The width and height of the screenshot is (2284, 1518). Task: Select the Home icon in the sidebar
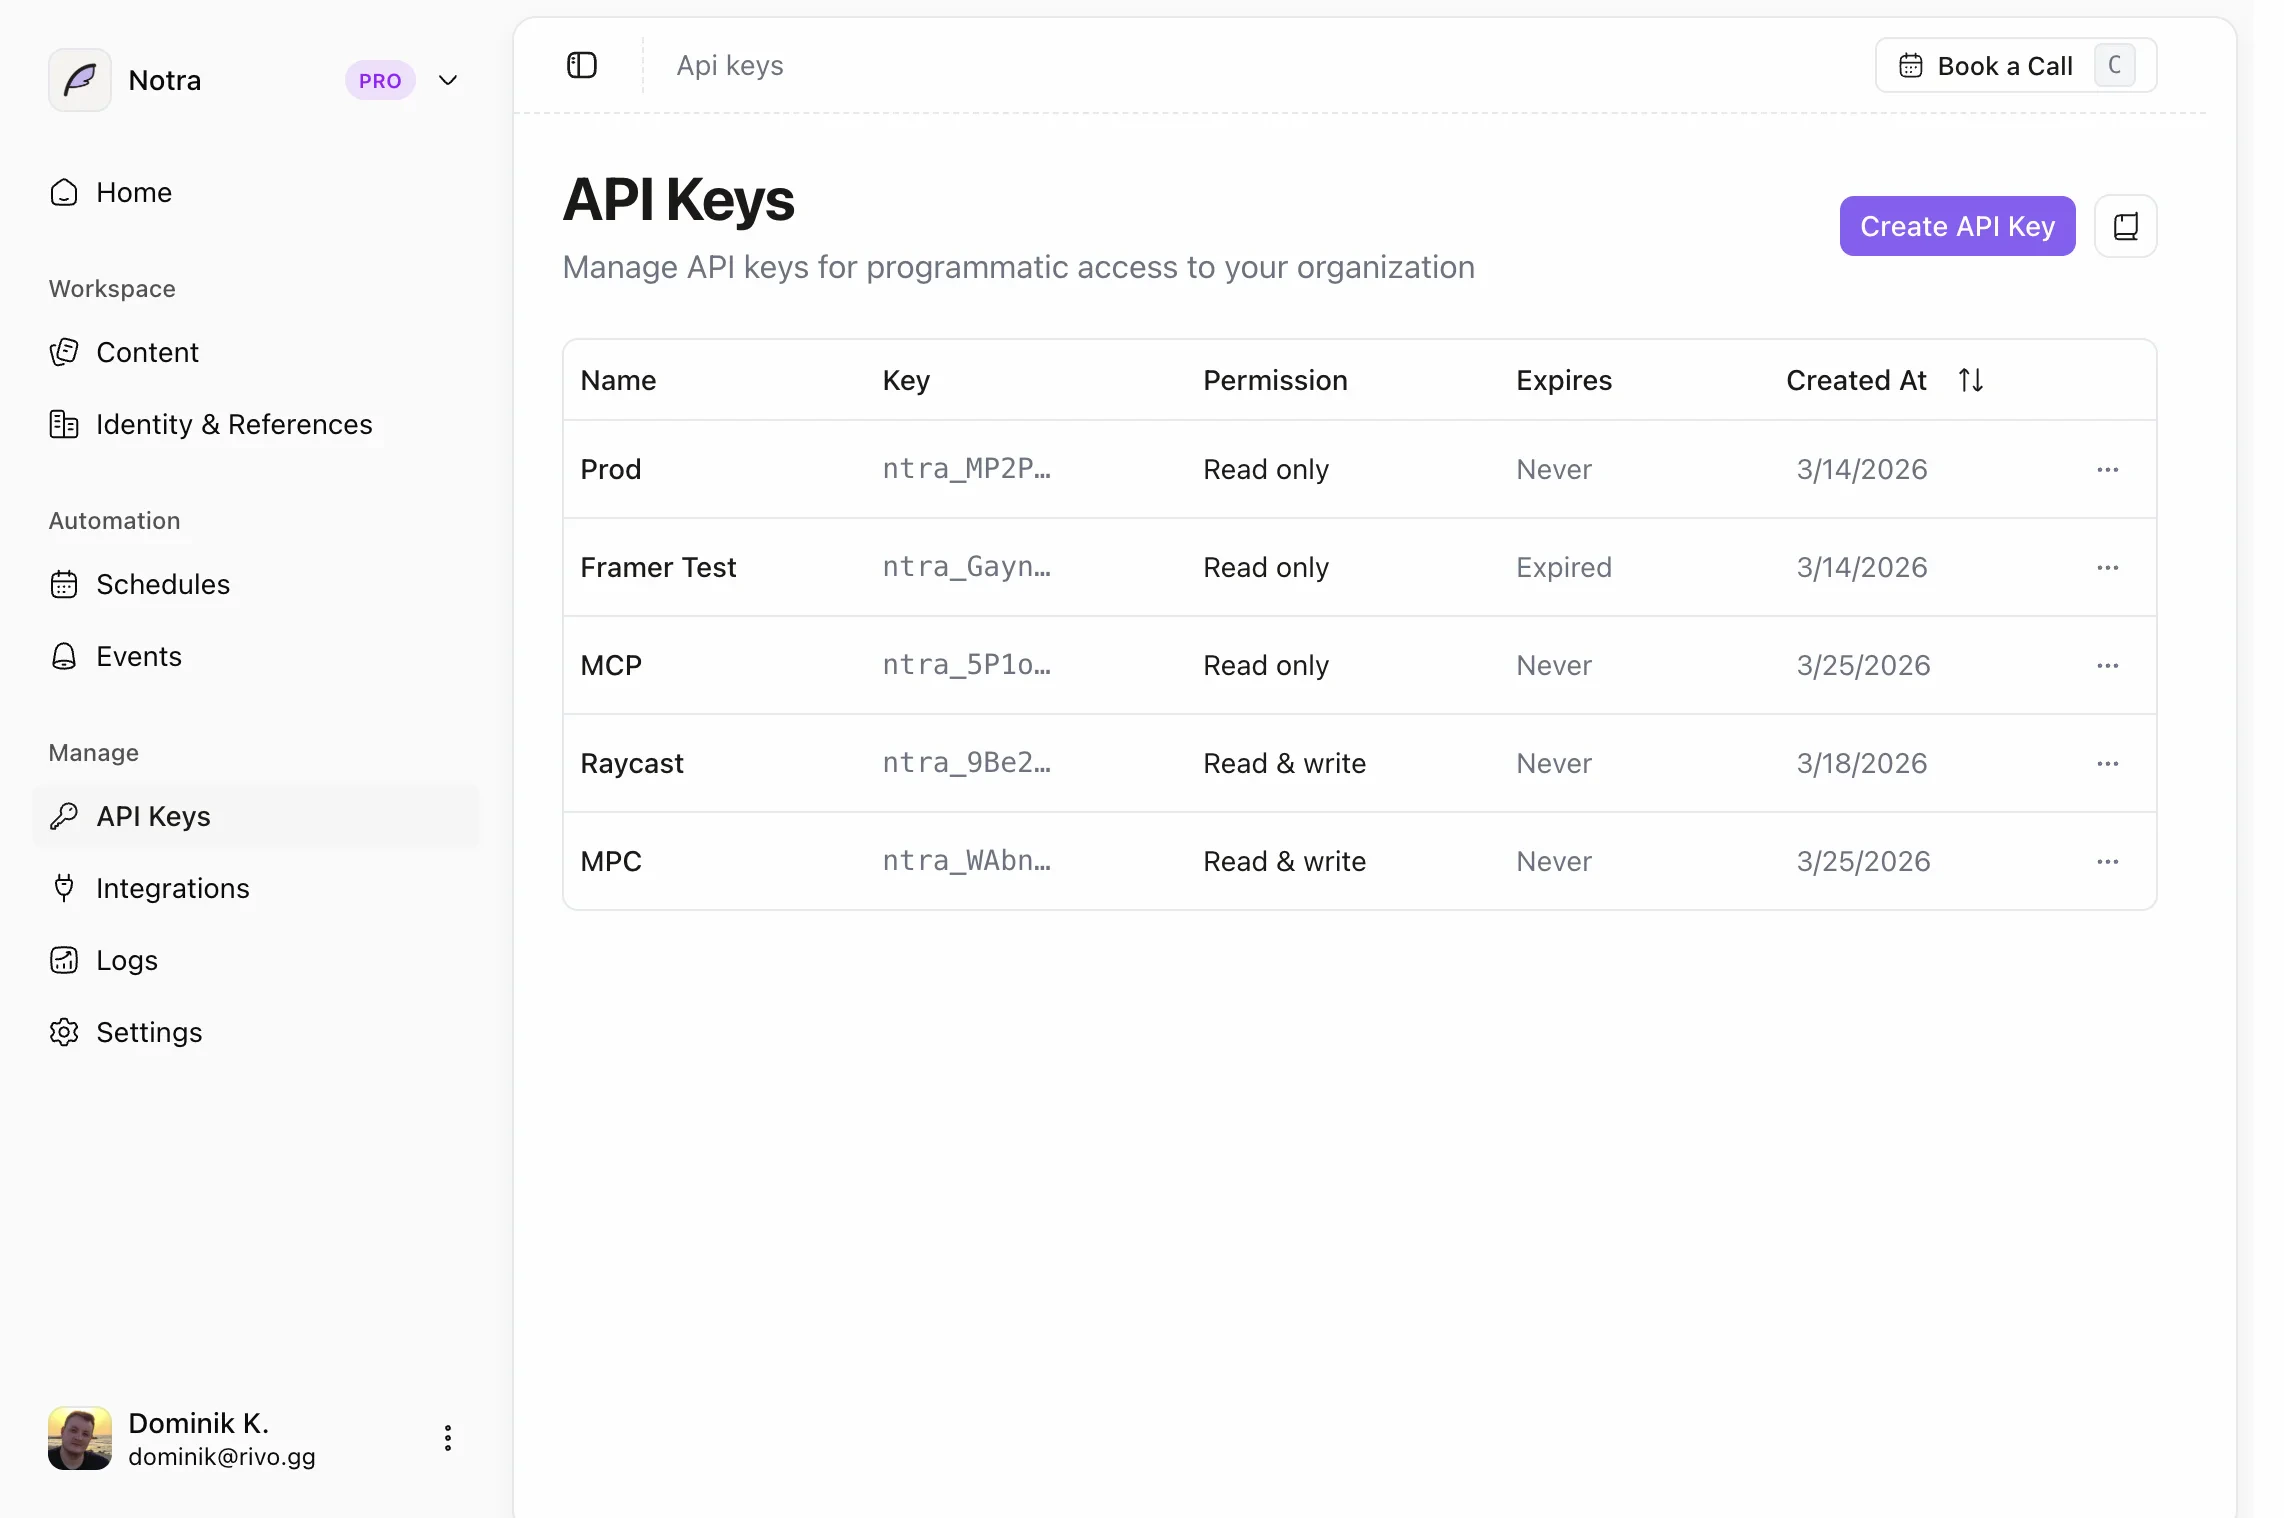click(63, 192)
